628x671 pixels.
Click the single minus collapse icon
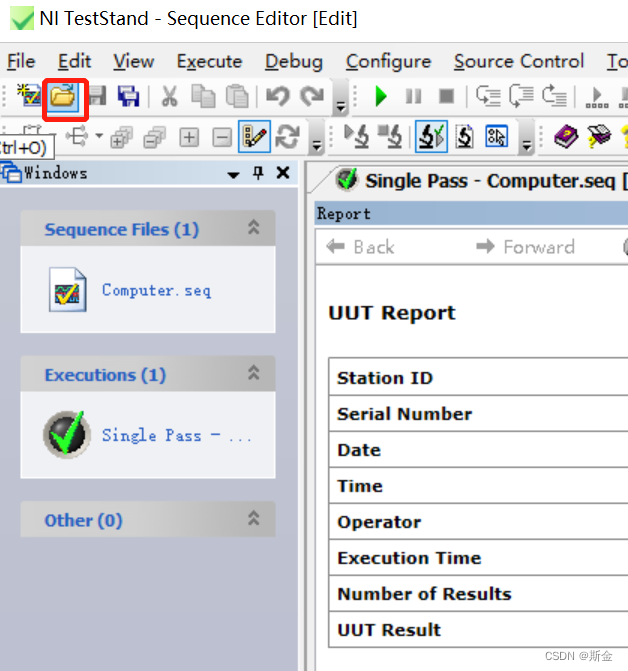222,138
